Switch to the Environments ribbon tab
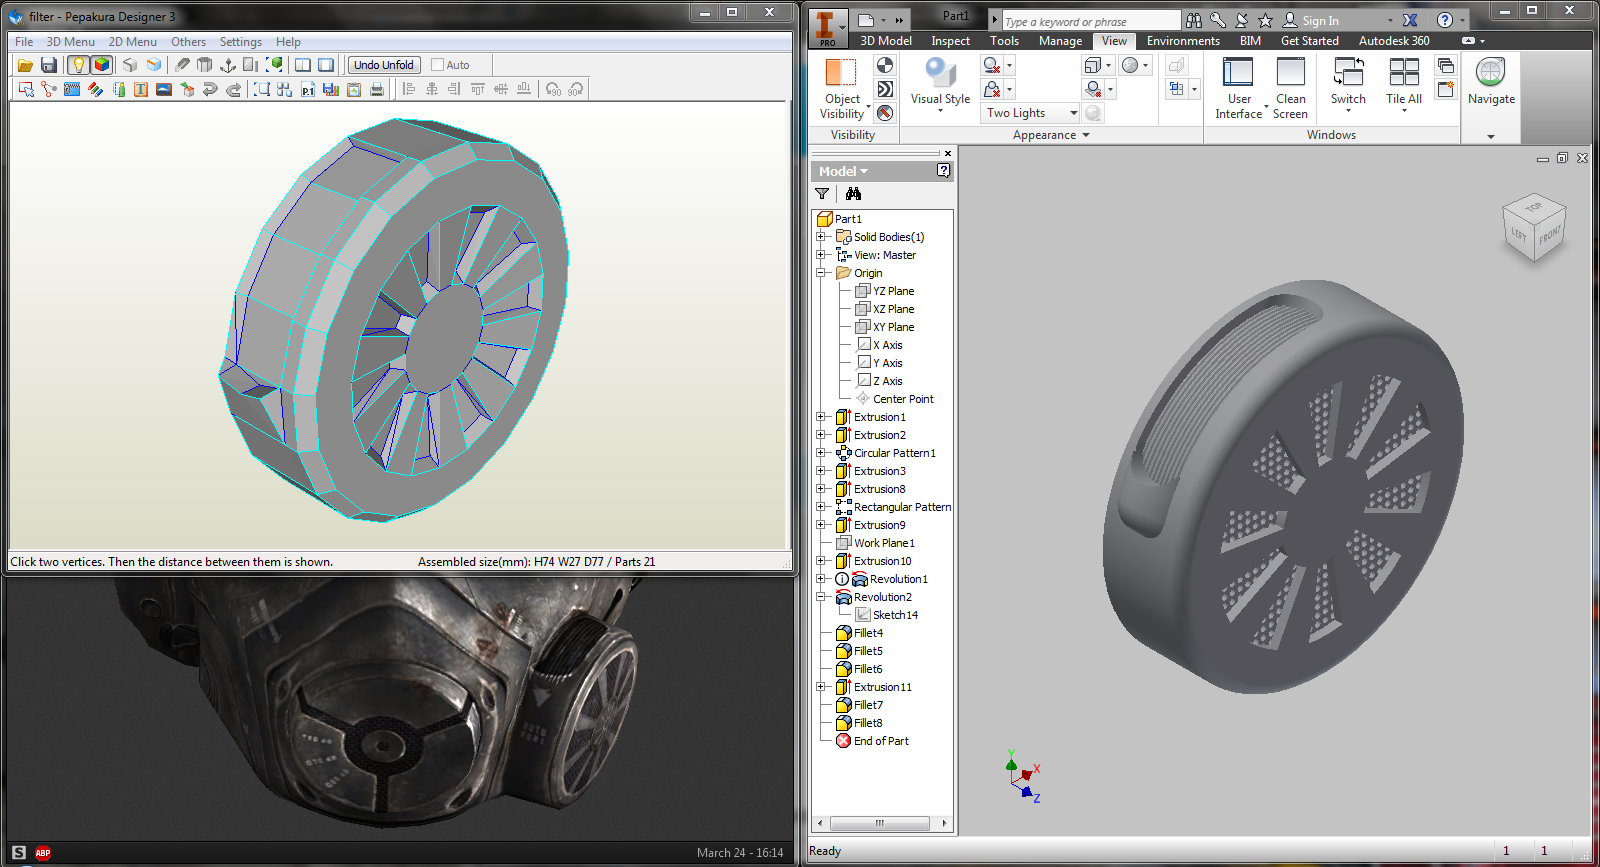This screenshot has height=867, width=1600. (x=1183, y=41)
